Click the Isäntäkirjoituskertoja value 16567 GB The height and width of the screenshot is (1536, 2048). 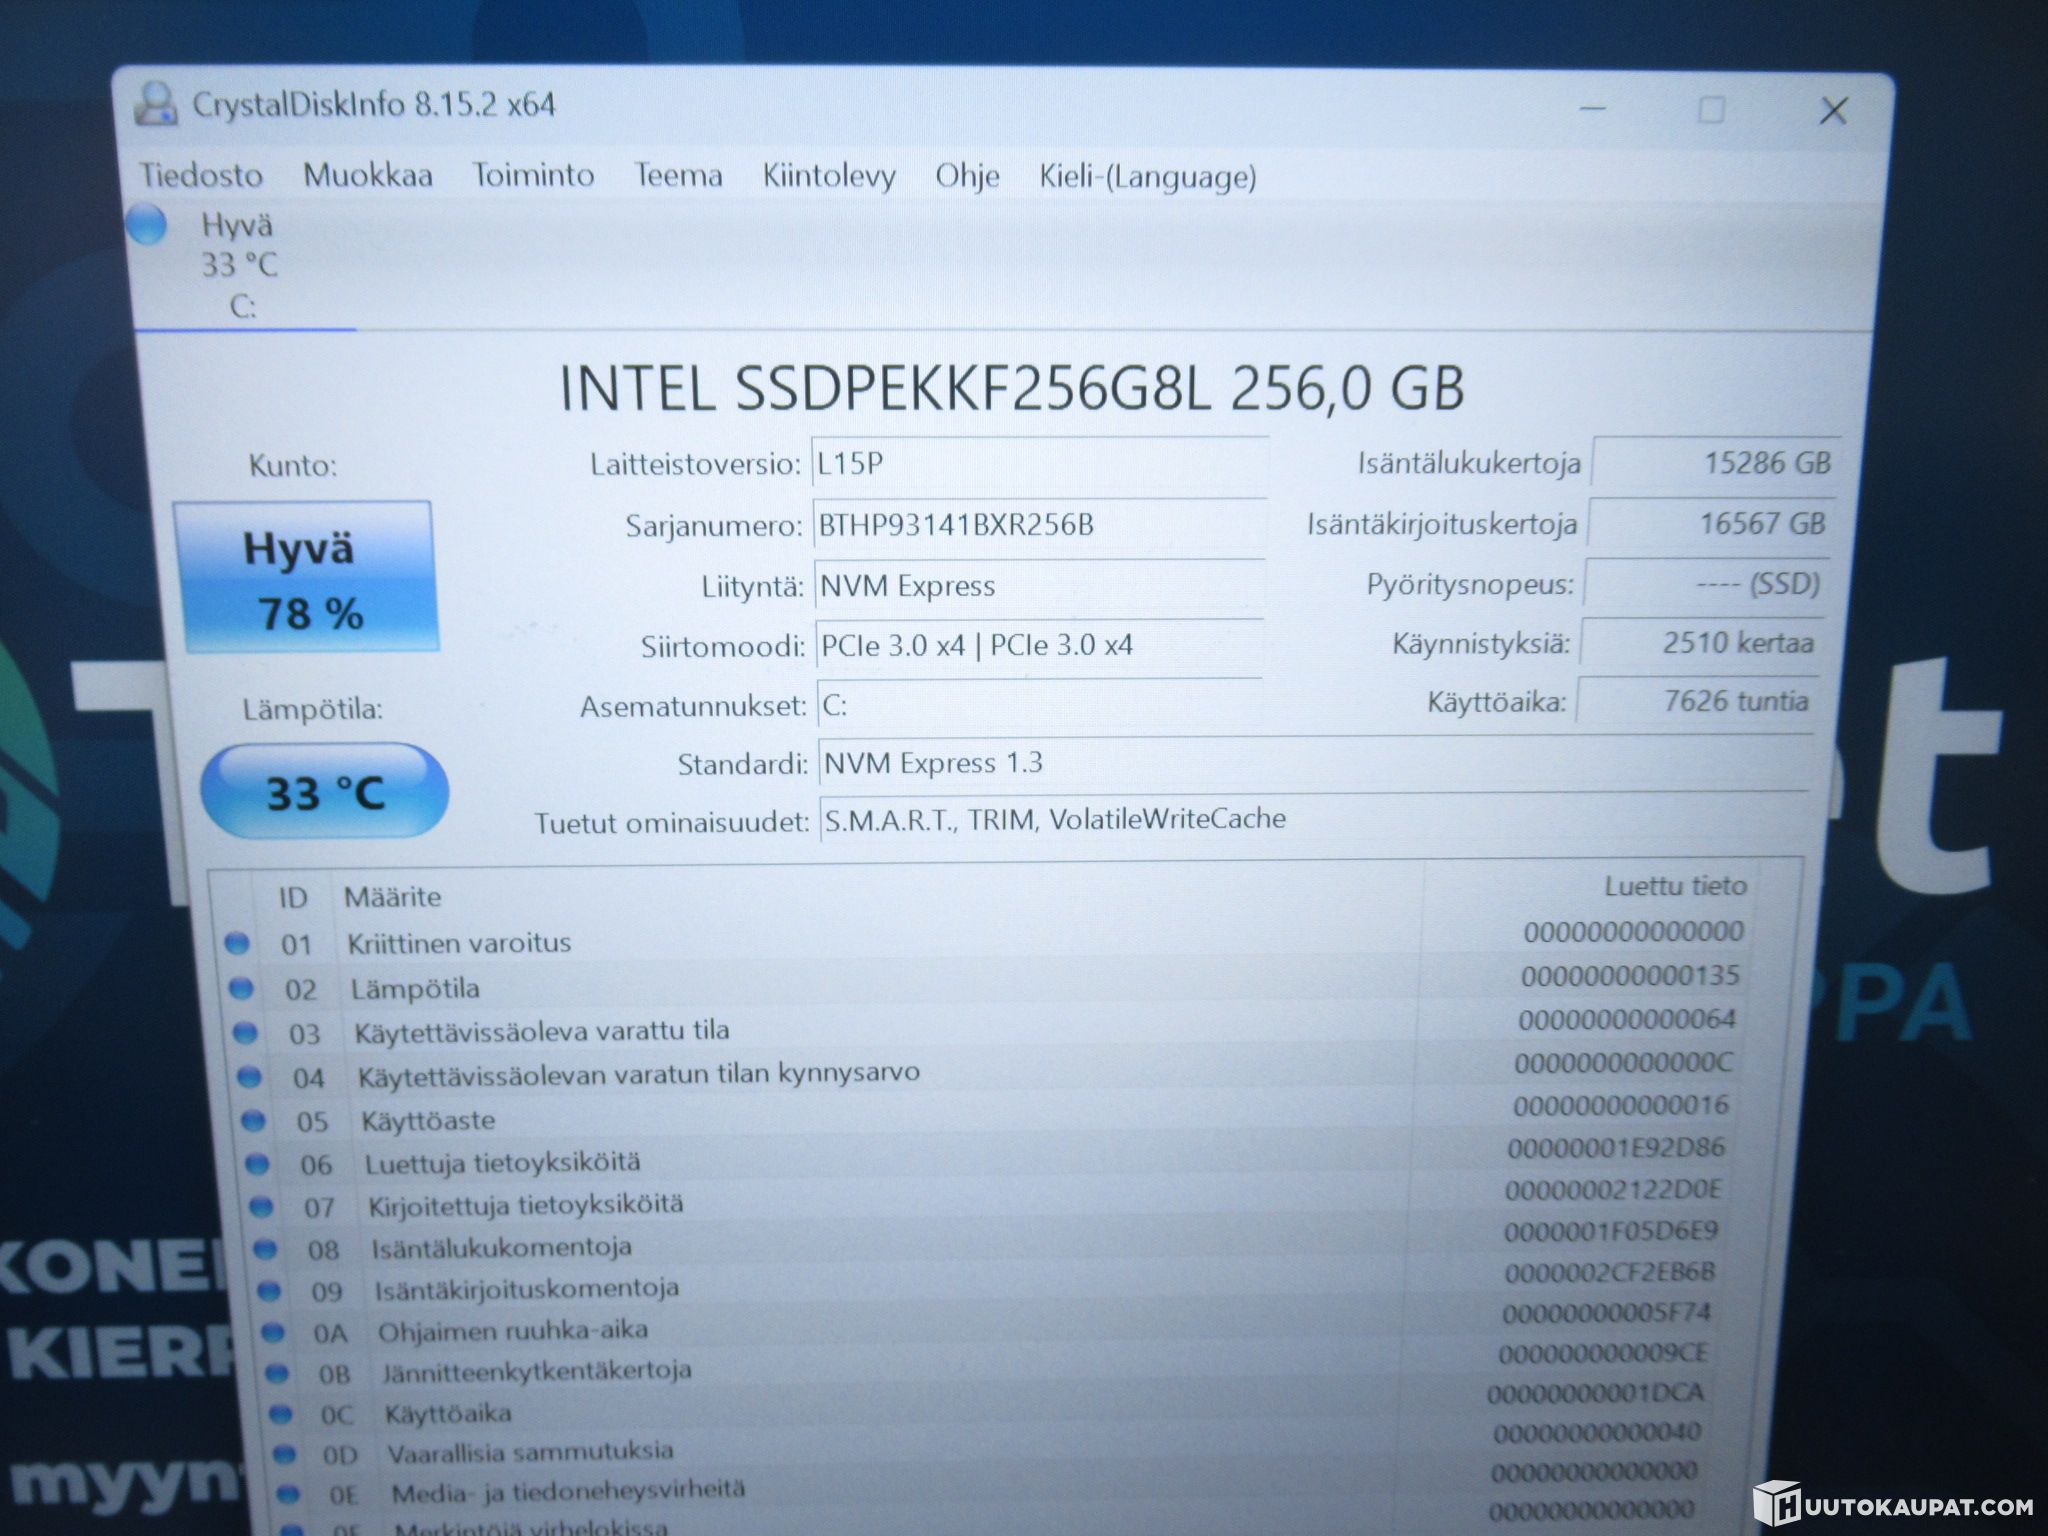pyautogui.click(x=1710, y=523)
